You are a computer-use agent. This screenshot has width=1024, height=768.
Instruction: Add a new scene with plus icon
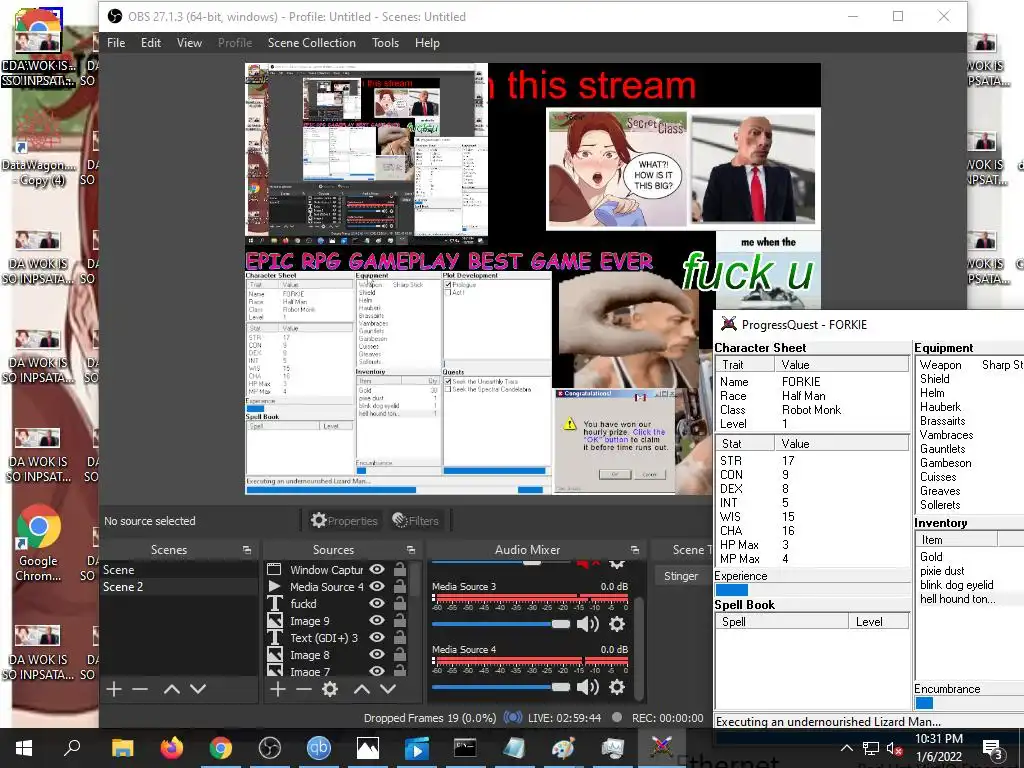coord(114,689)
